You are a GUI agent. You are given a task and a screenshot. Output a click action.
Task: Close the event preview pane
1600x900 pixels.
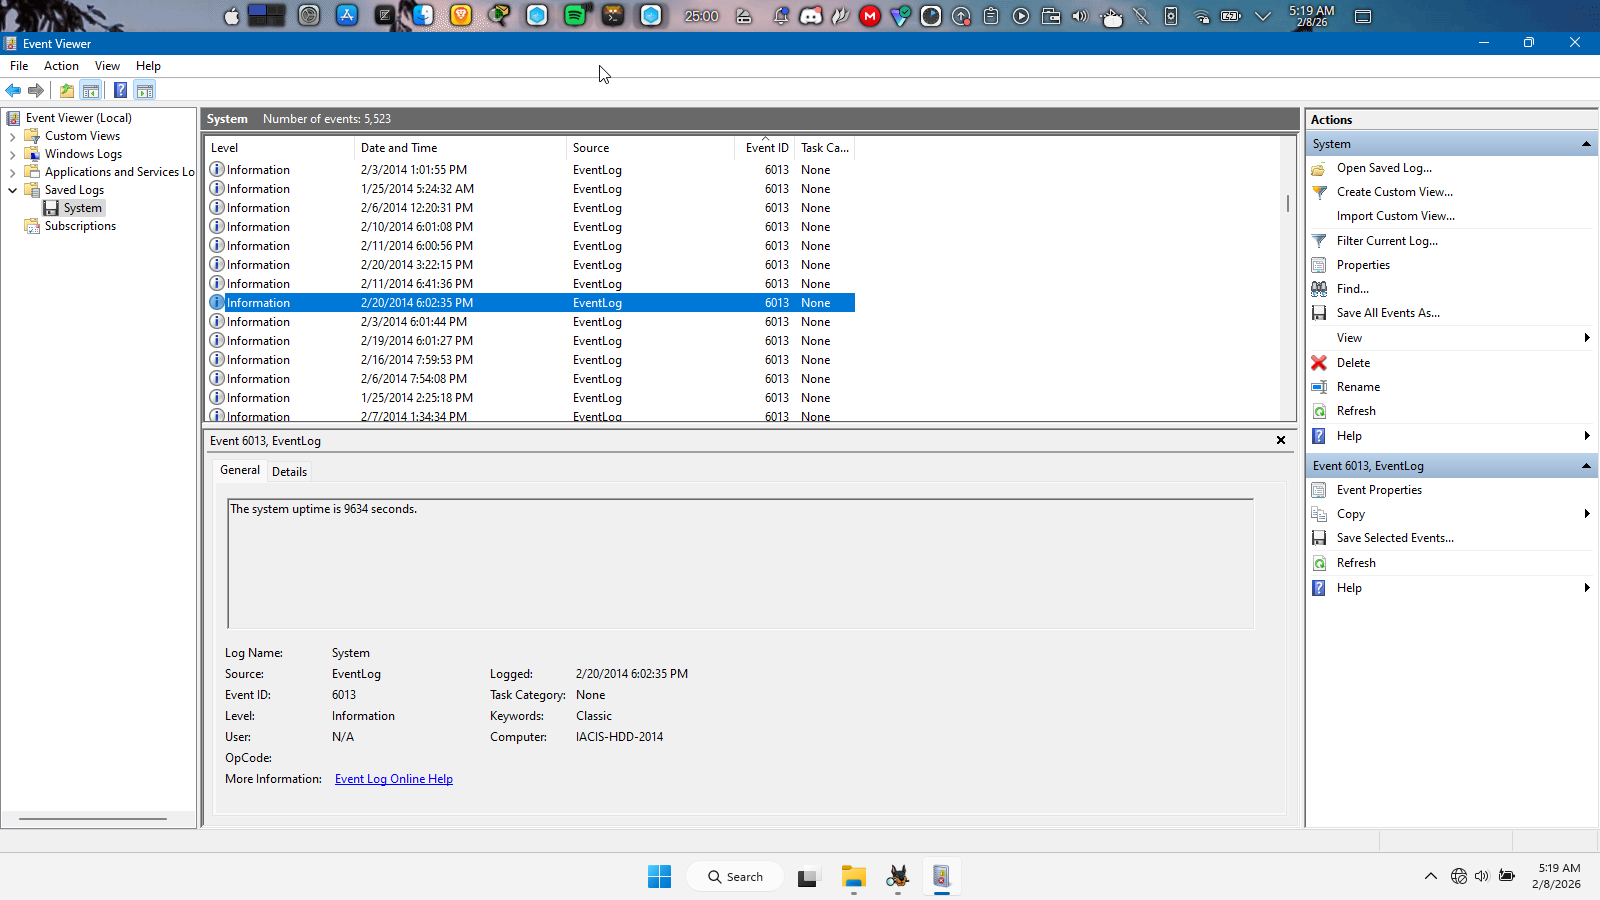click(1280, 440)
